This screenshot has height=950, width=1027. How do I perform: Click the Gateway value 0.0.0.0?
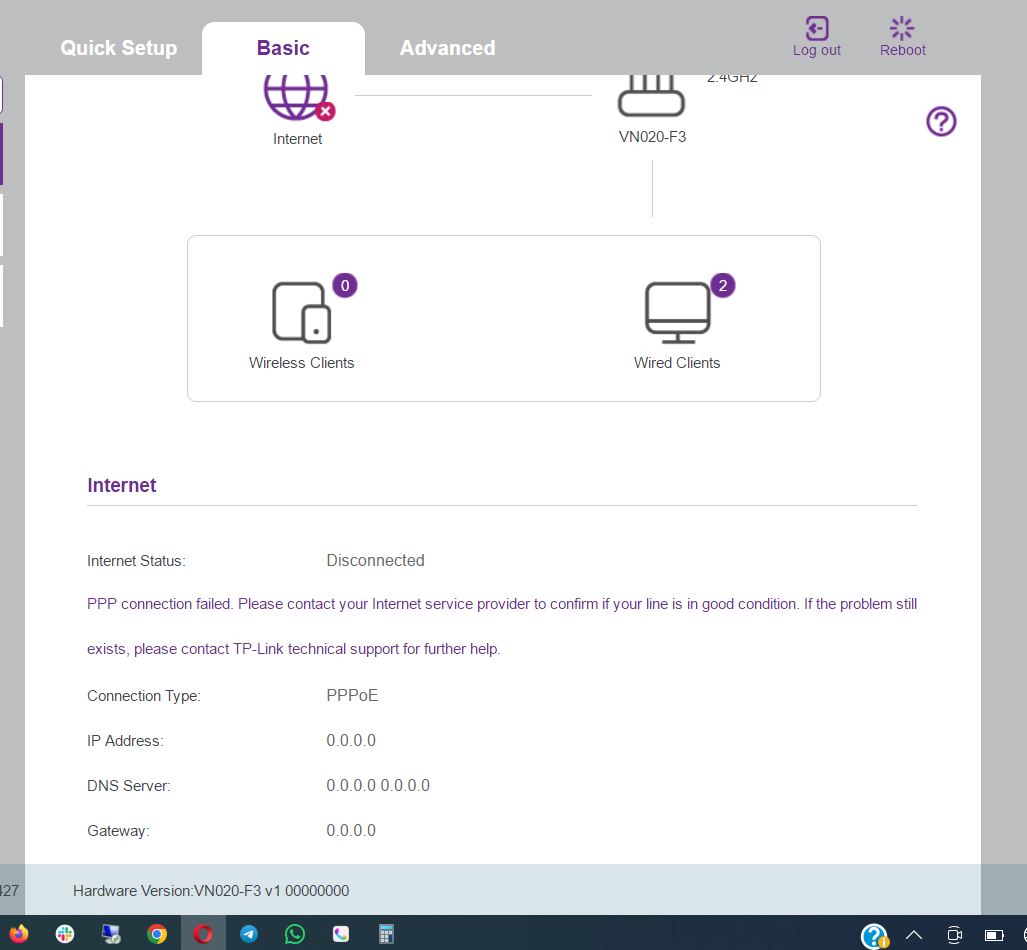pos(351,831)
